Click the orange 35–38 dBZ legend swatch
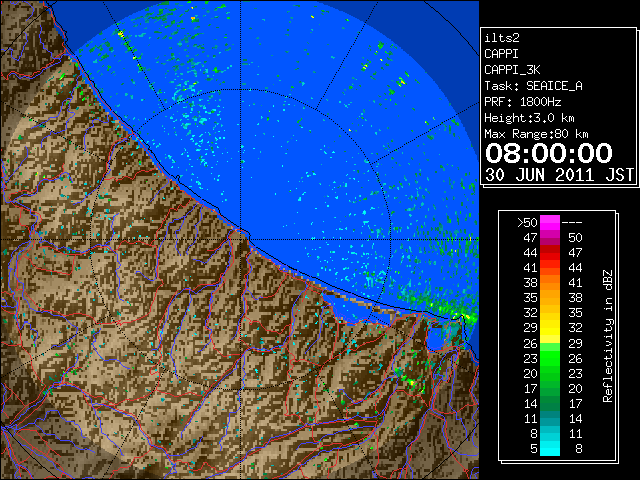640x480 pixels. tap(550, 298)
